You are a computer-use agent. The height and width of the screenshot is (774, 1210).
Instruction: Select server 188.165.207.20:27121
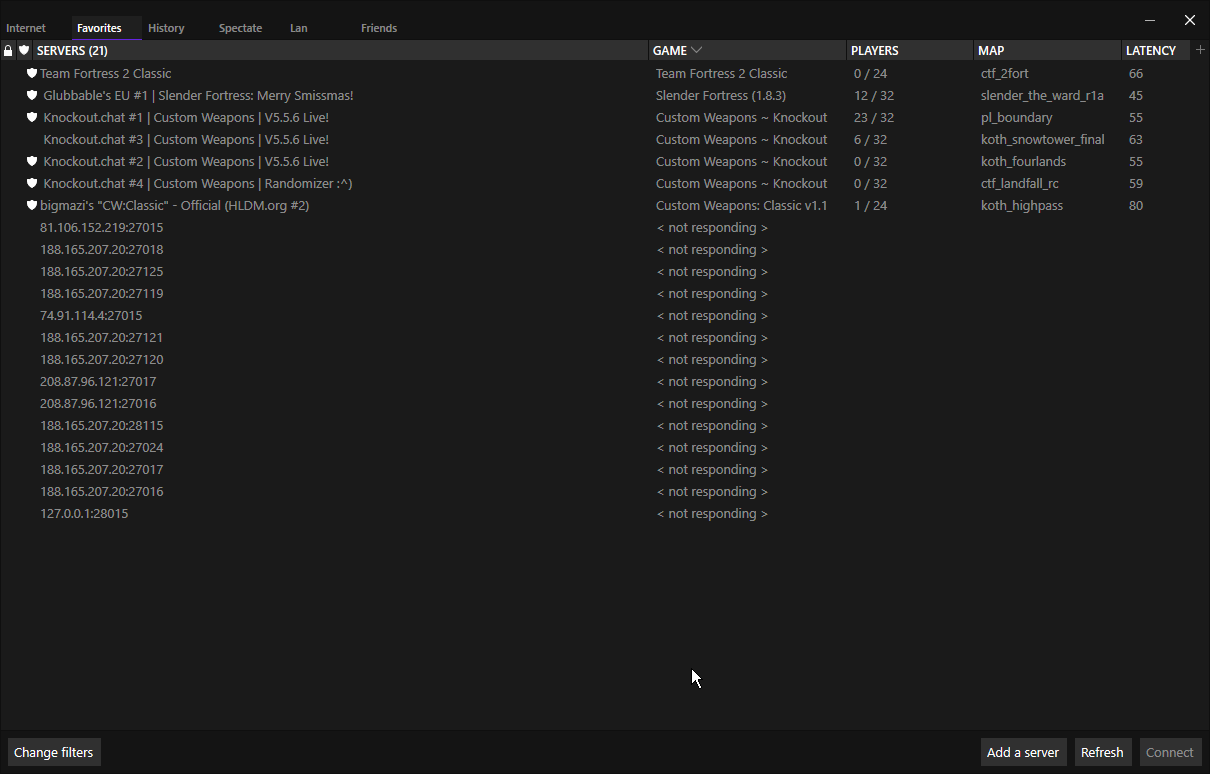tap(596, 337)
